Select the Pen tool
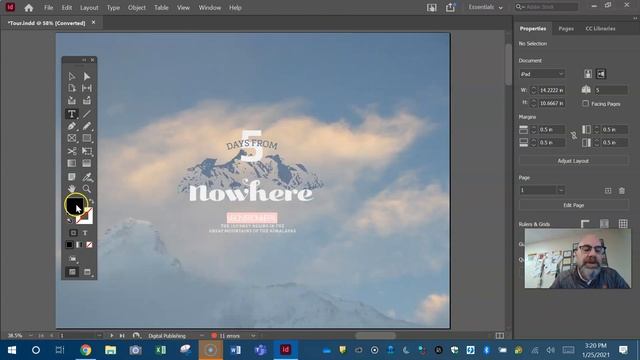This screenshot has width=640, height=360. click(x=72, y=126)
